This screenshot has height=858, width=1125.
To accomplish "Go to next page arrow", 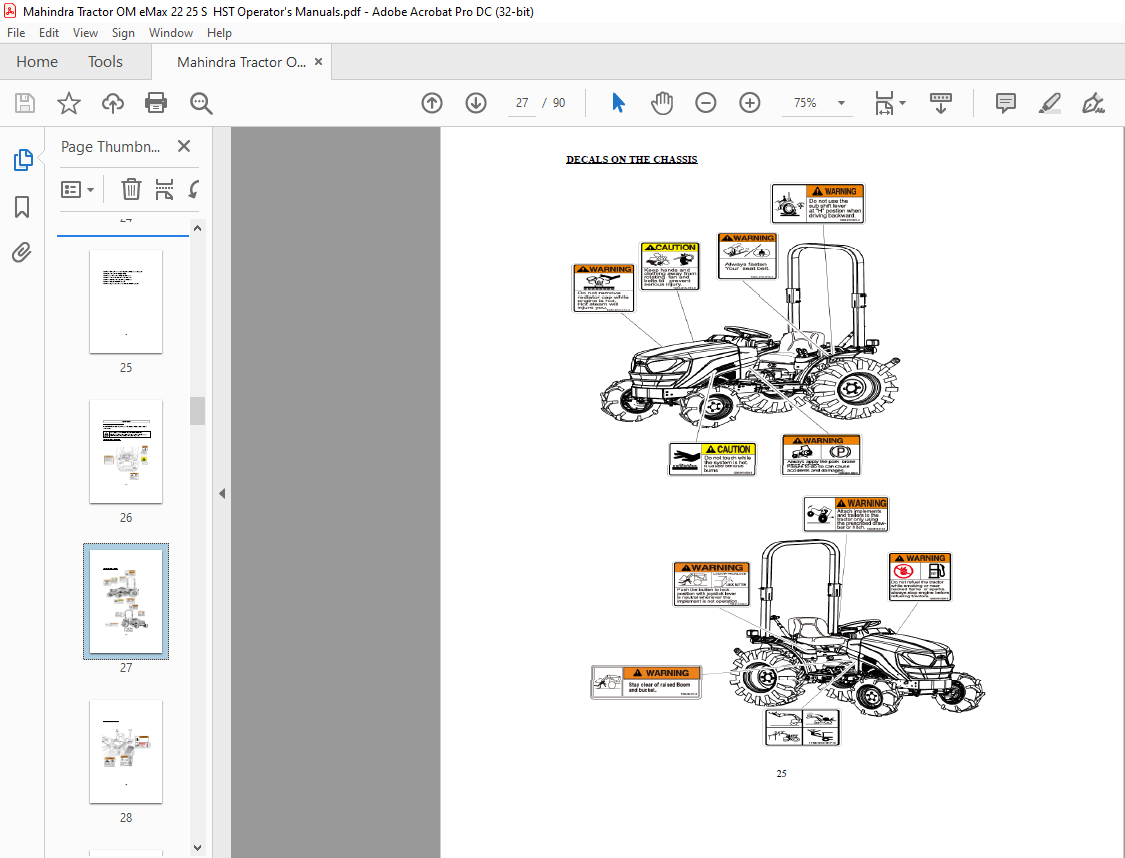I will (x=476, y=103).
